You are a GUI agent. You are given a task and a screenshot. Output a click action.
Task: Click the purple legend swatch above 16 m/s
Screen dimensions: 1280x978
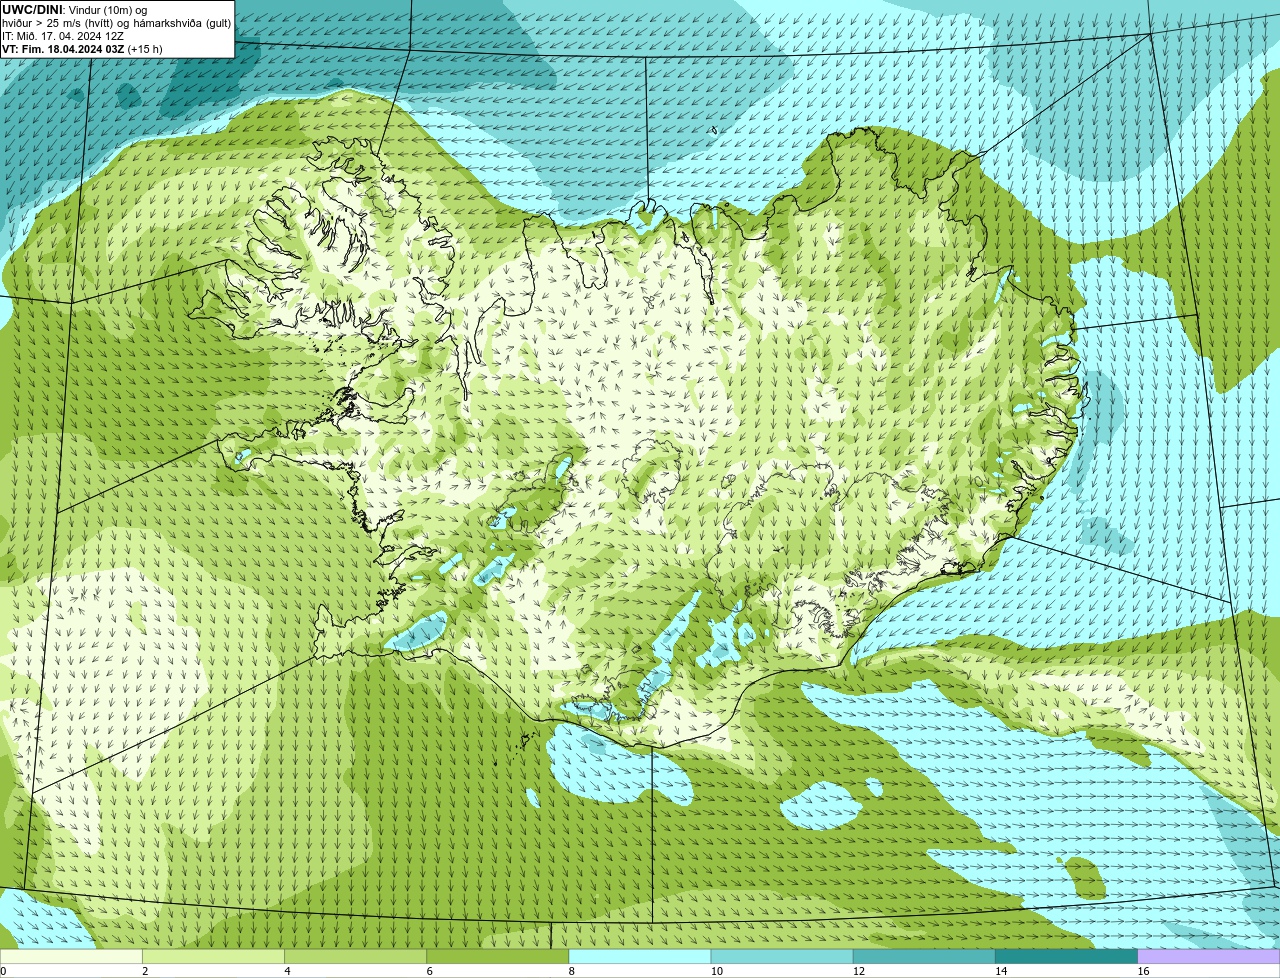(1208, 956)
